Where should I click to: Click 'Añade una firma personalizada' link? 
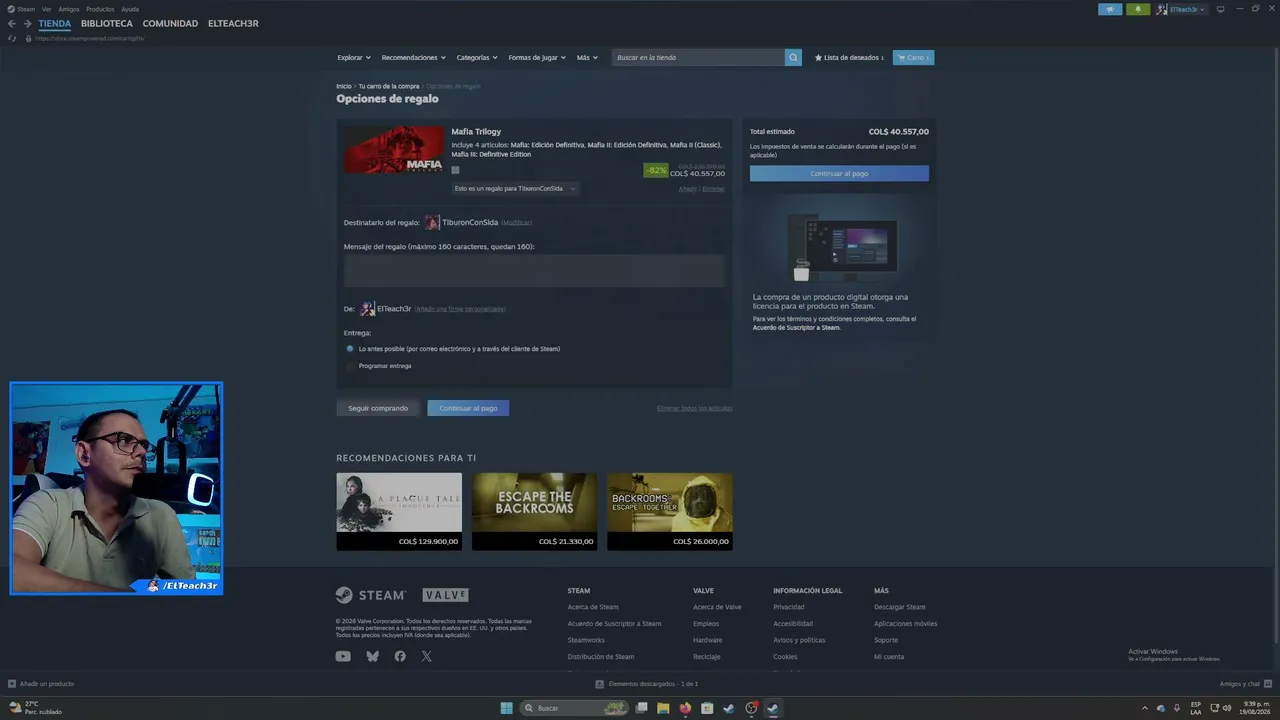(x=460, y=309)
